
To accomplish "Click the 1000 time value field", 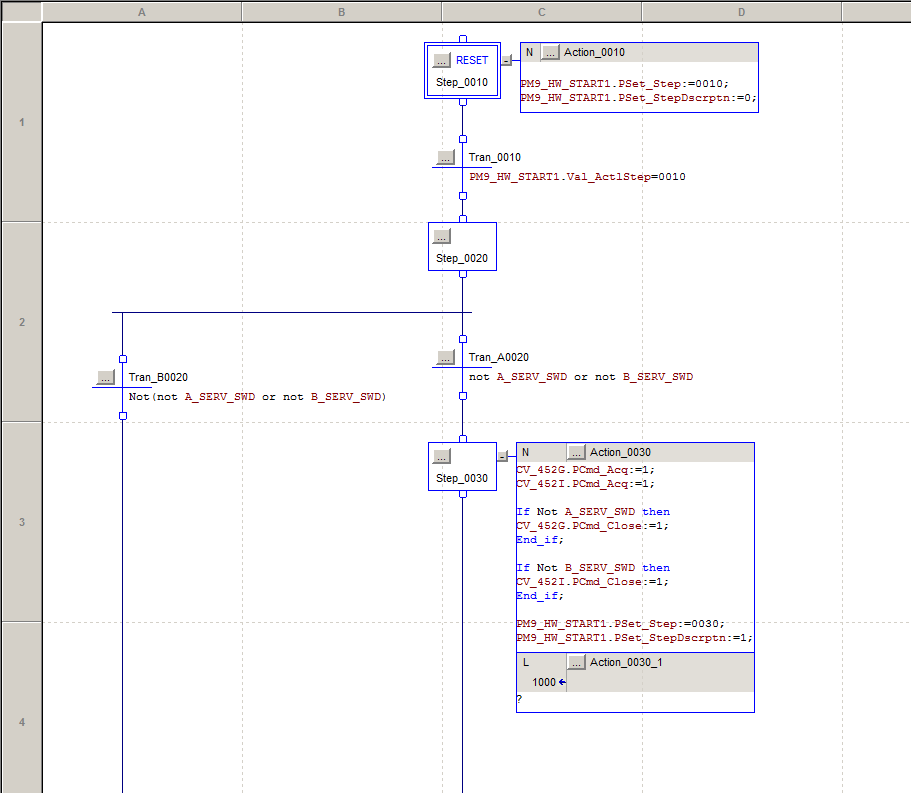I will (544, 682).
